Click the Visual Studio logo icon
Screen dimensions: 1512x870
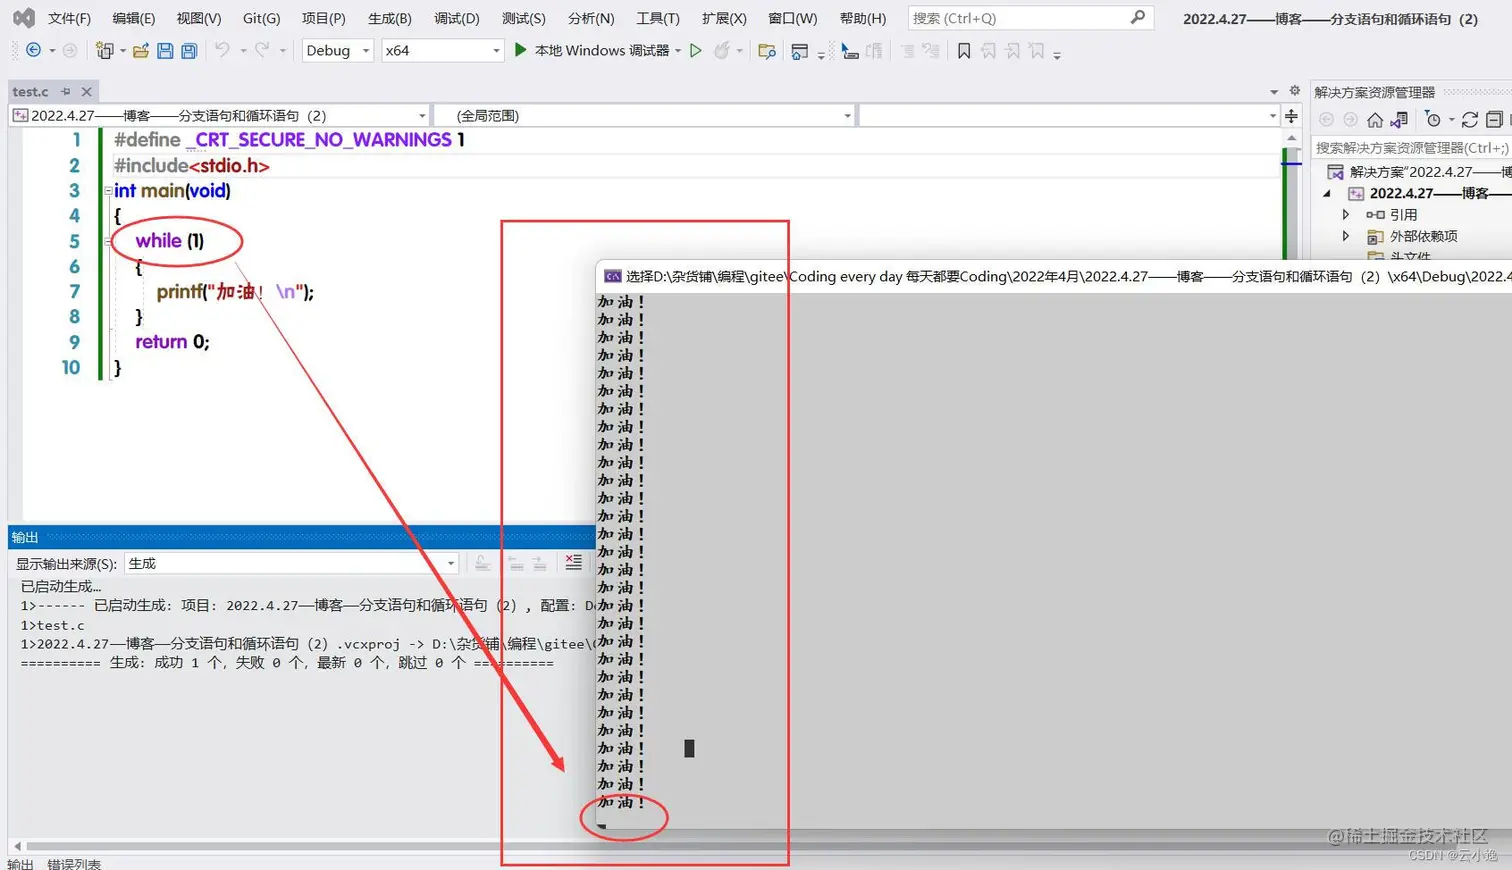(23, 18)
